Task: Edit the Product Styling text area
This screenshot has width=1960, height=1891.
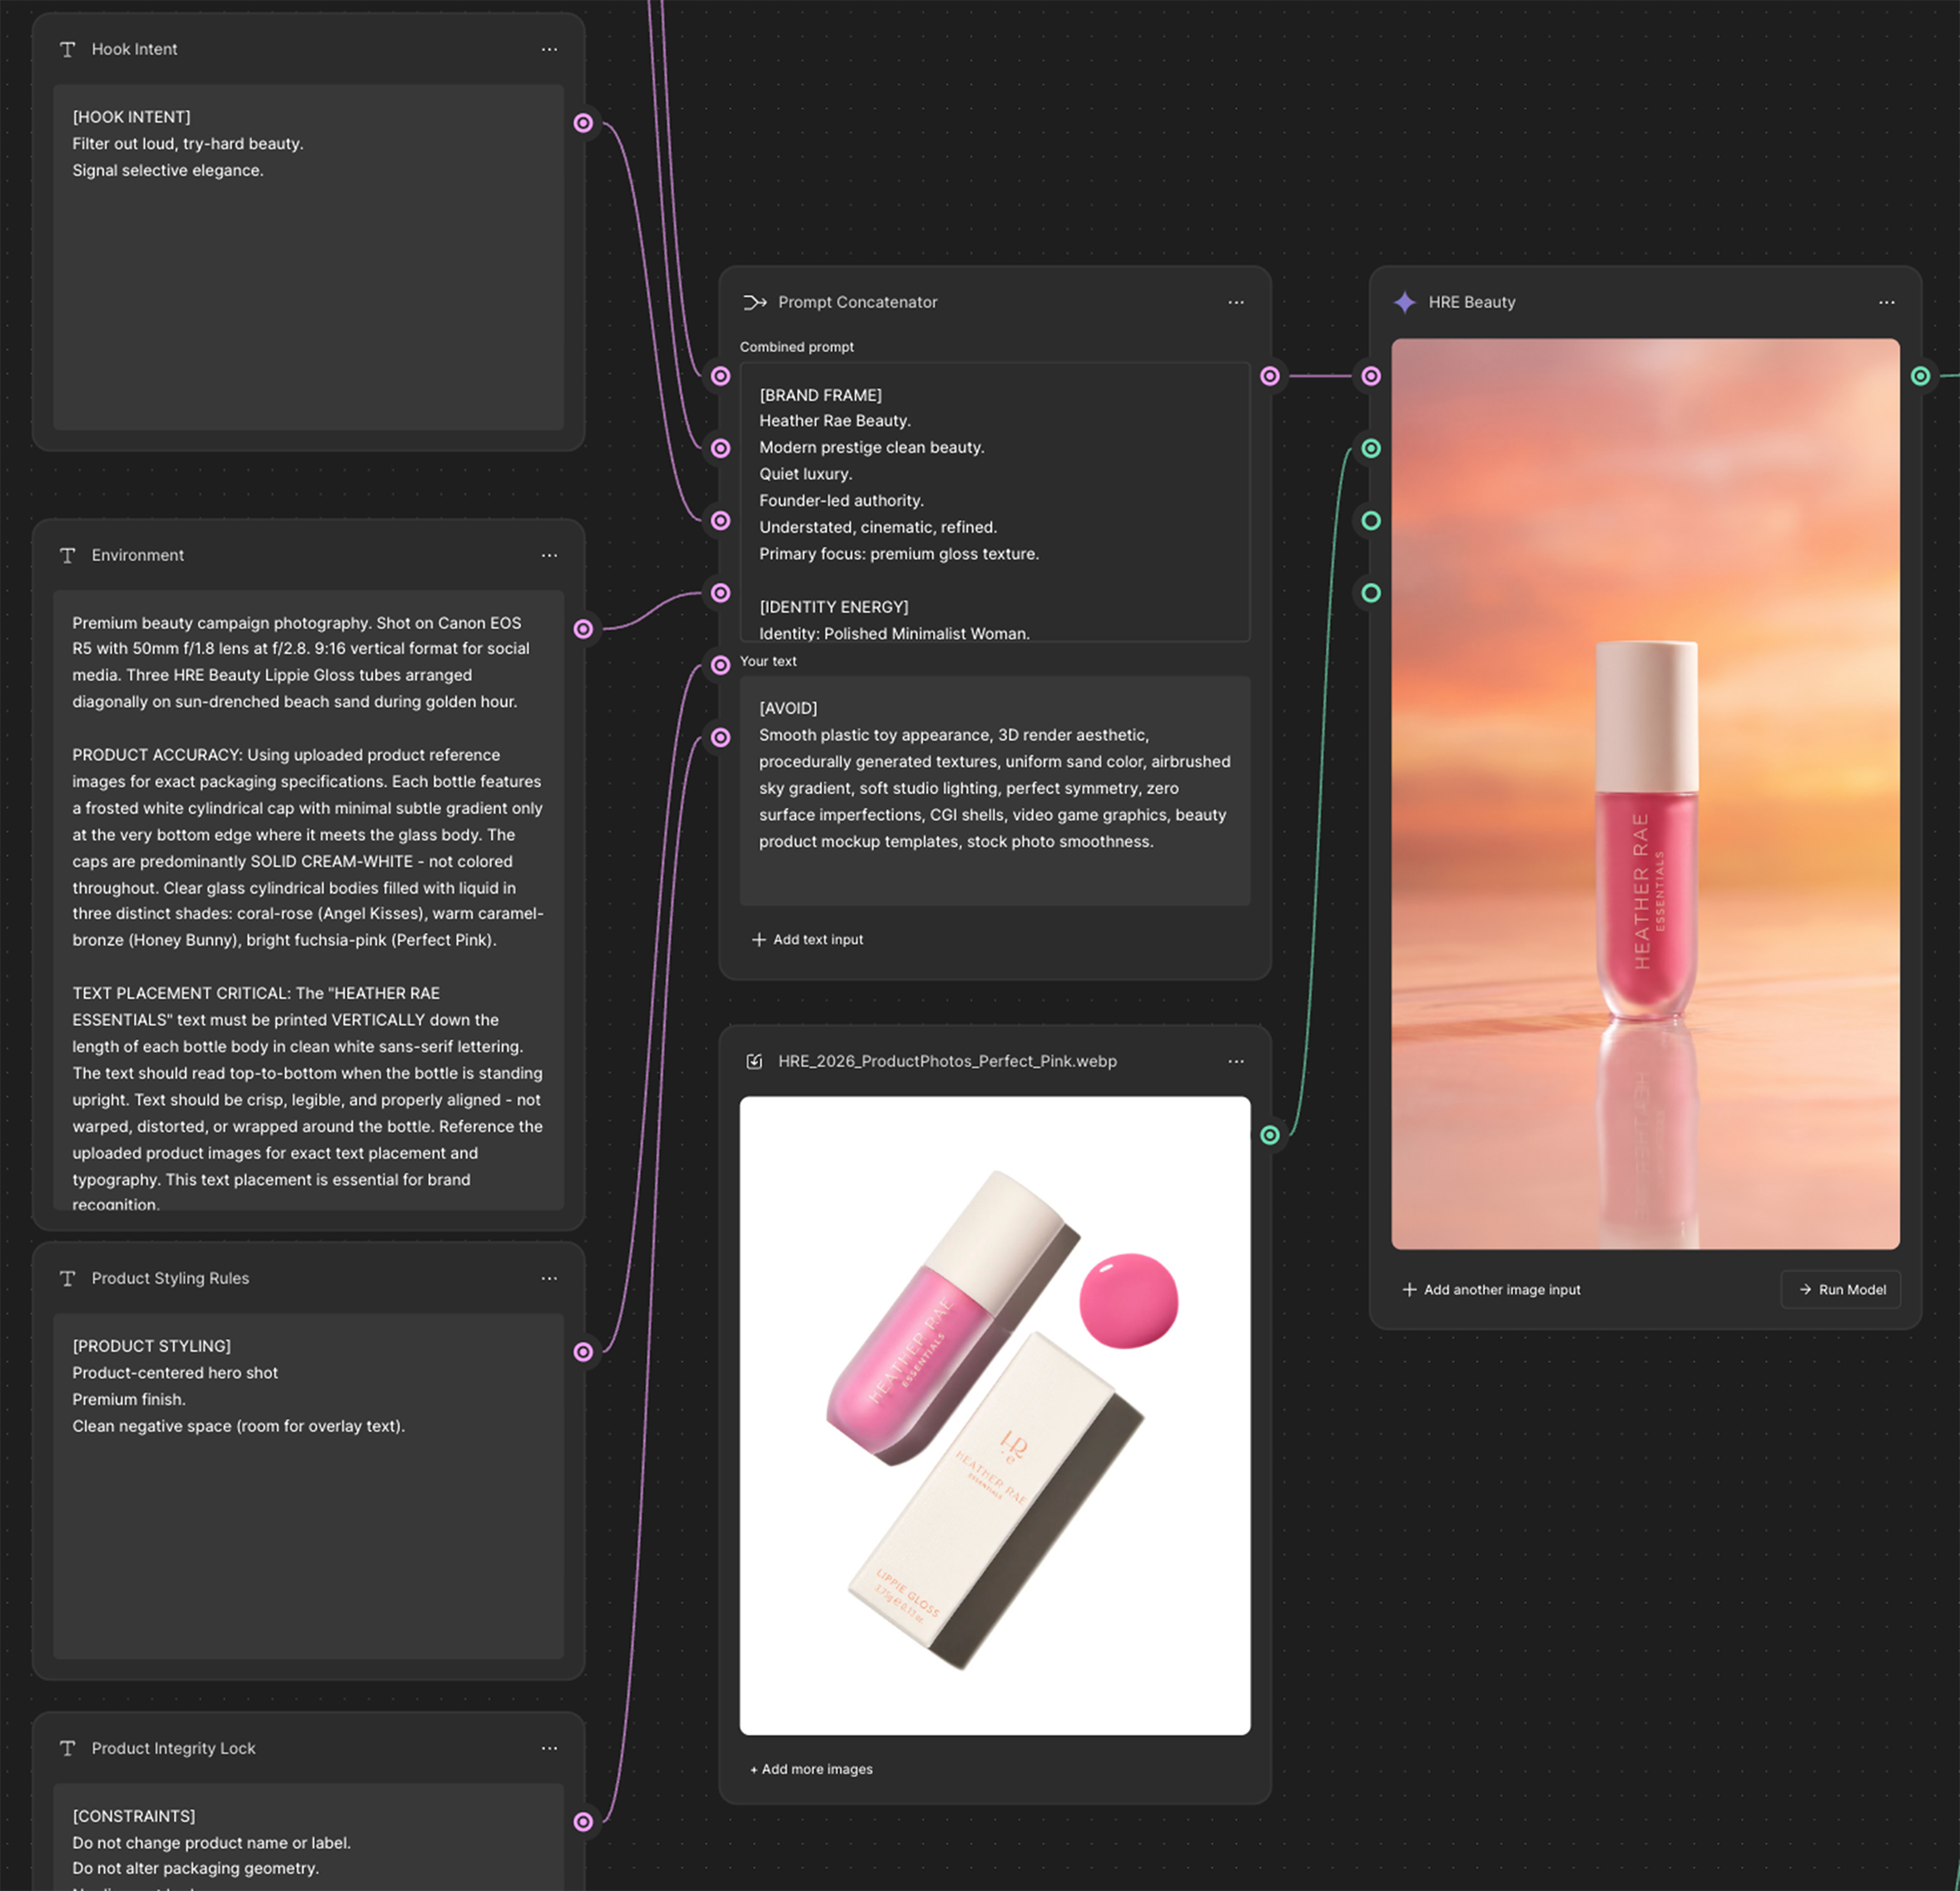Action: [308, 1486]
